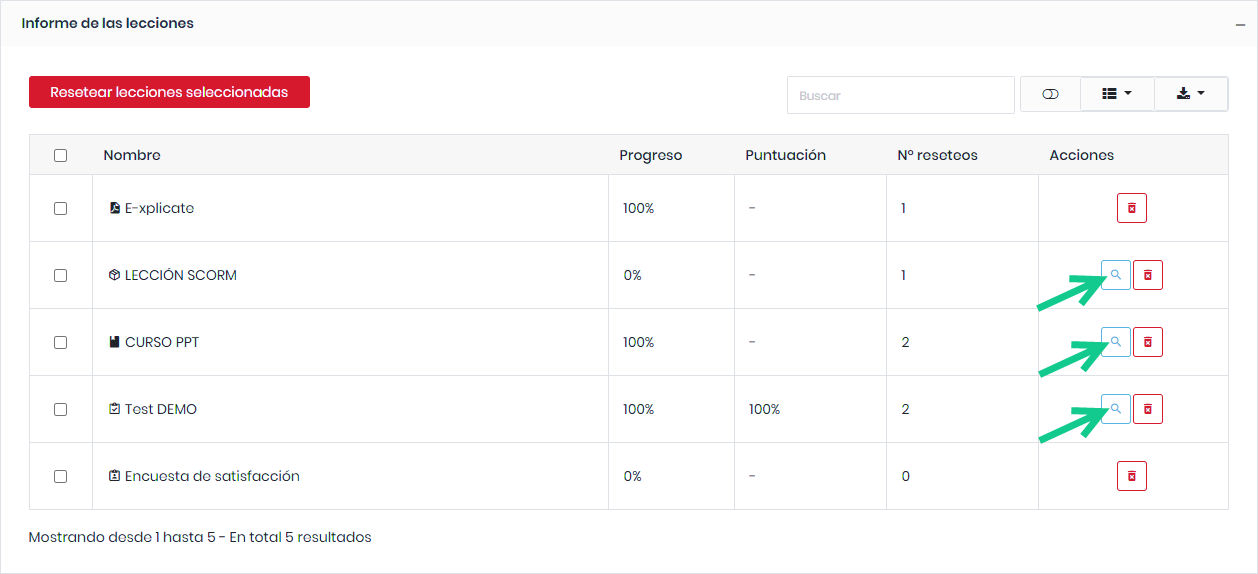Open the magnifier icon for Test DEMO
Screen dimensions: 1258x574
coord(1116,409)
